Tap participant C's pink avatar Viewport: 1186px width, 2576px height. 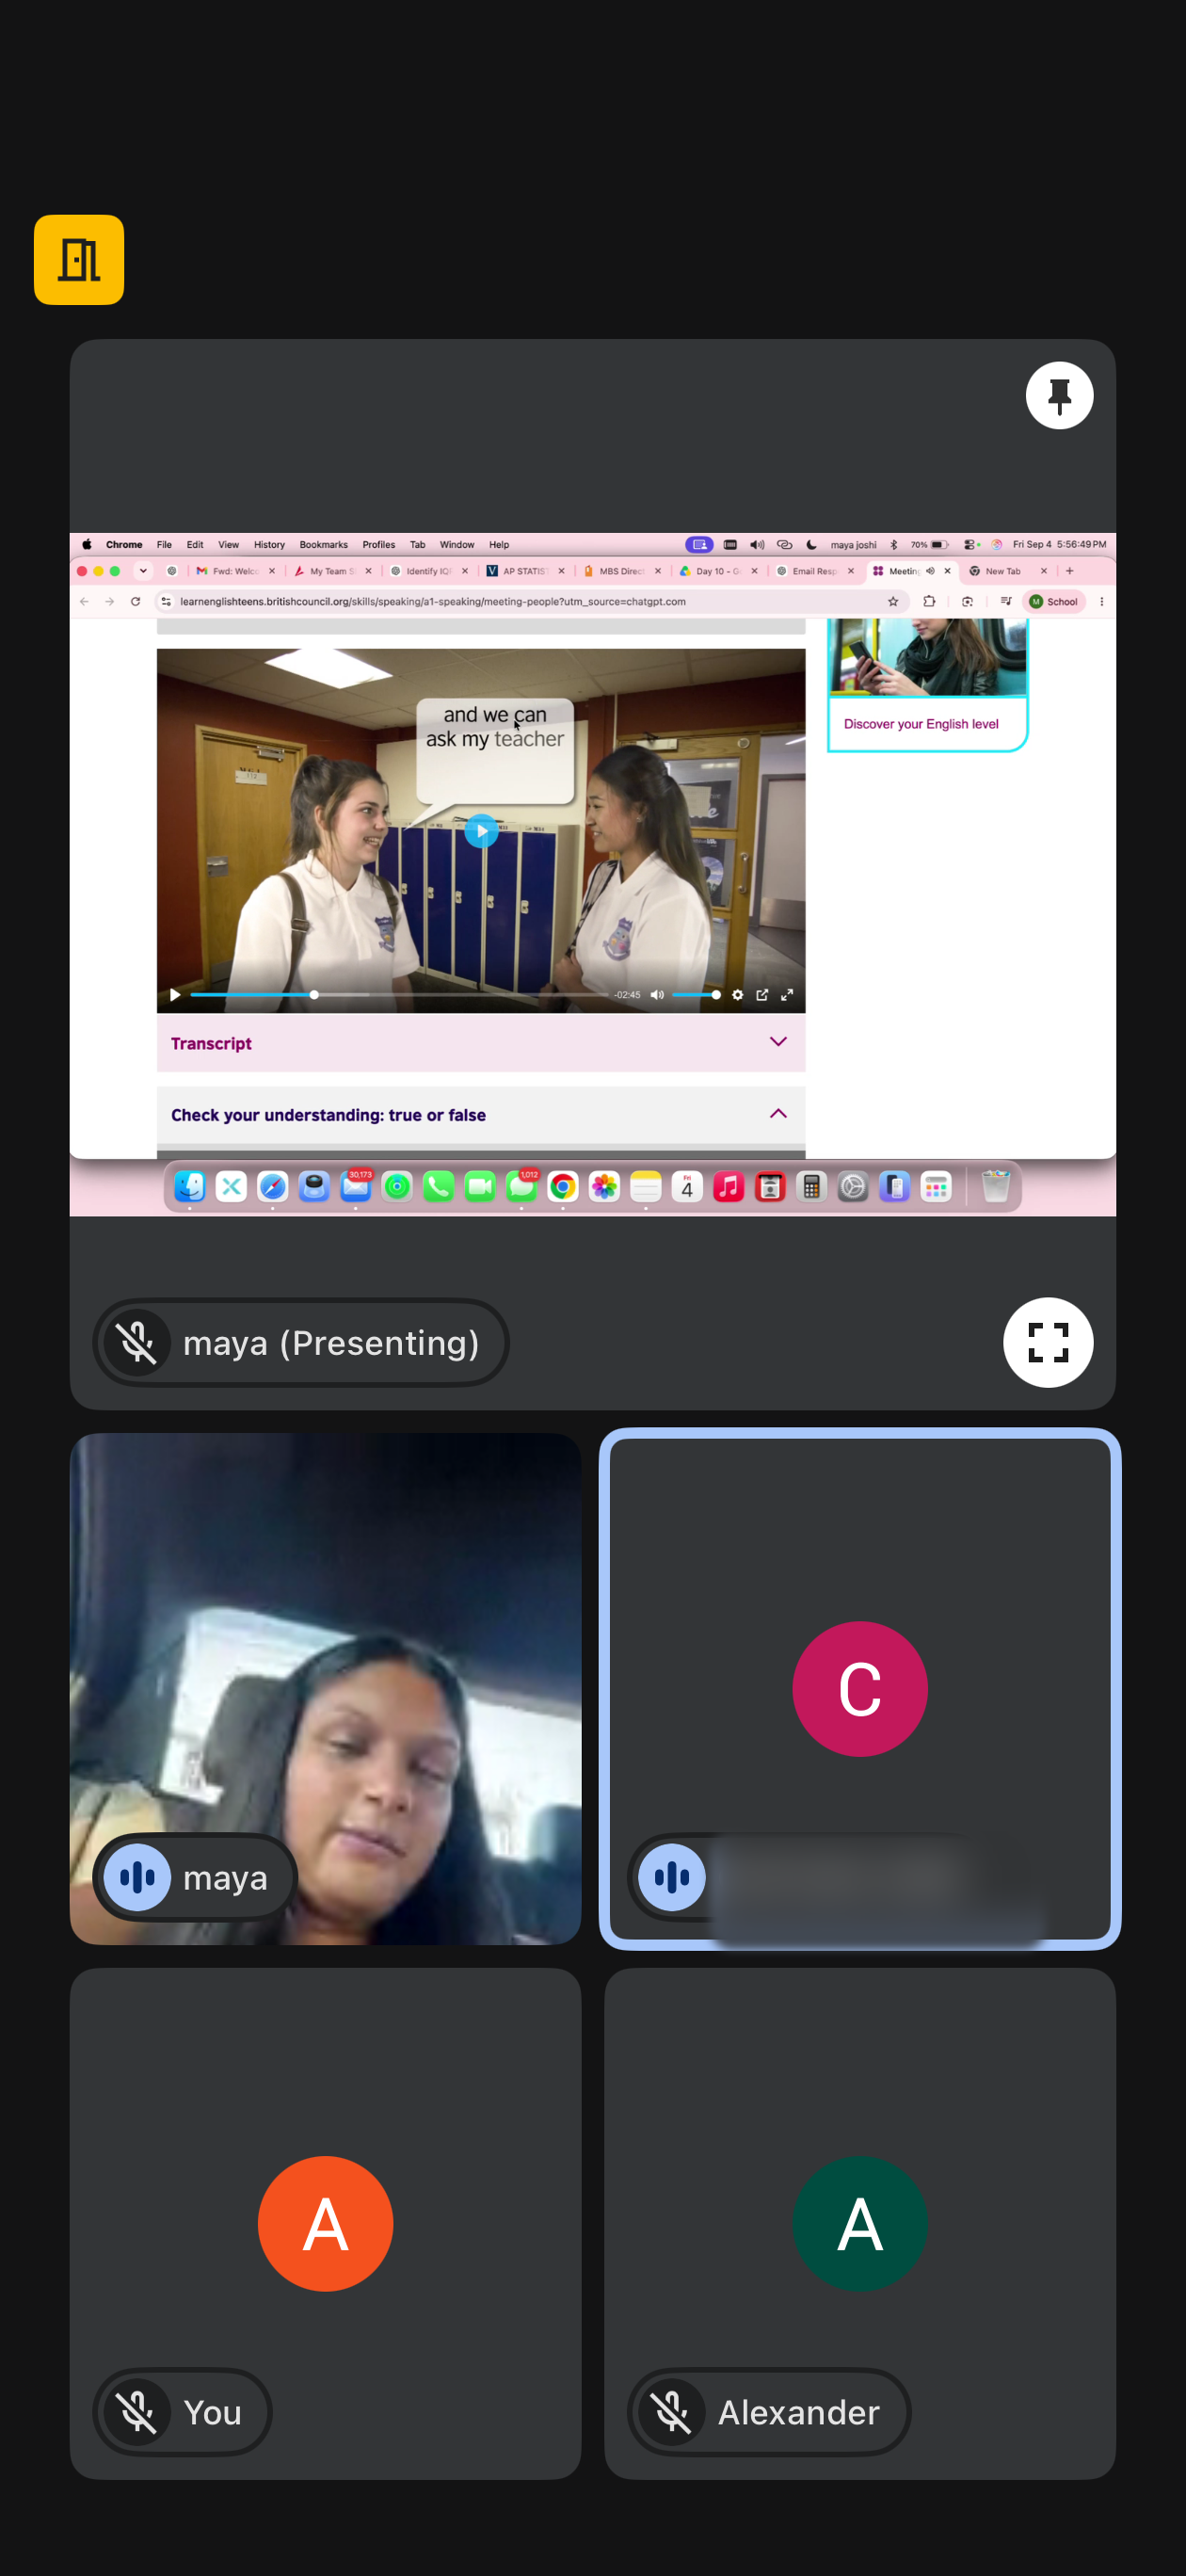point(860,1689)
